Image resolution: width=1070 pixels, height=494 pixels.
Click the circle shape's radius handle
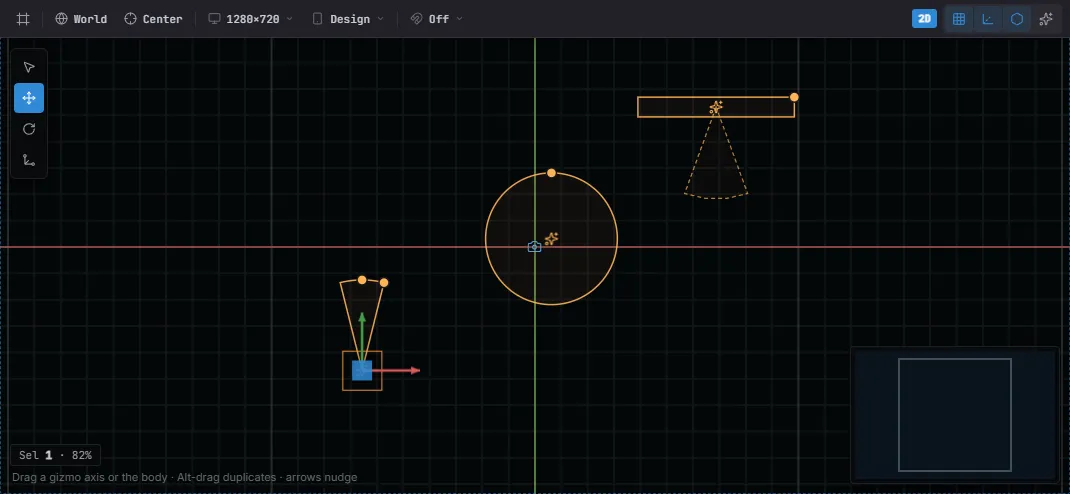coord(551,173)
